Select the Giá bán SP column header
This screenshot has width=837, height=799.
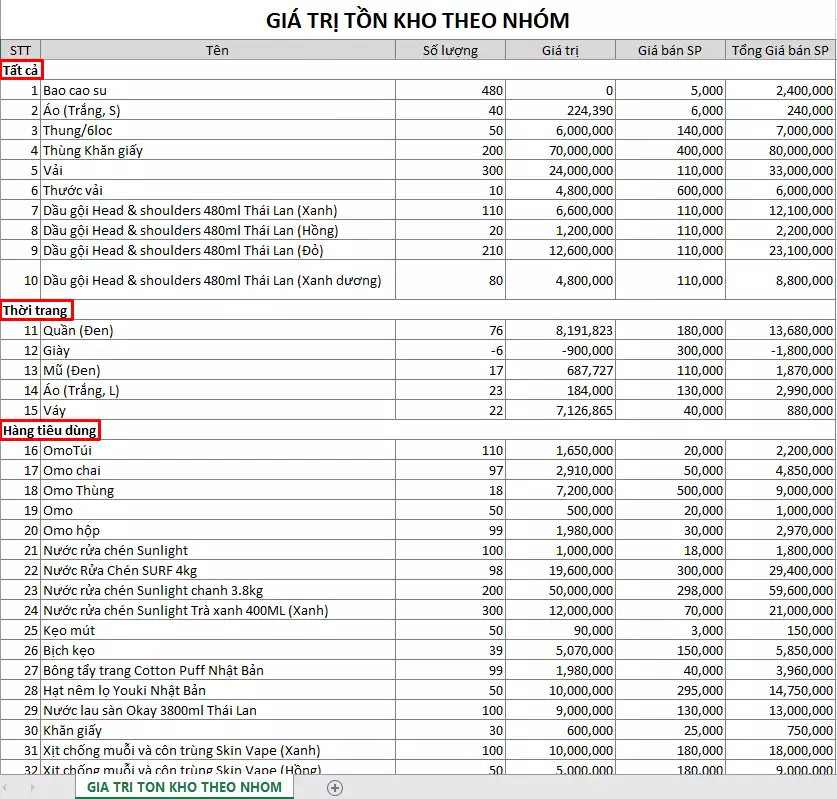670,50
